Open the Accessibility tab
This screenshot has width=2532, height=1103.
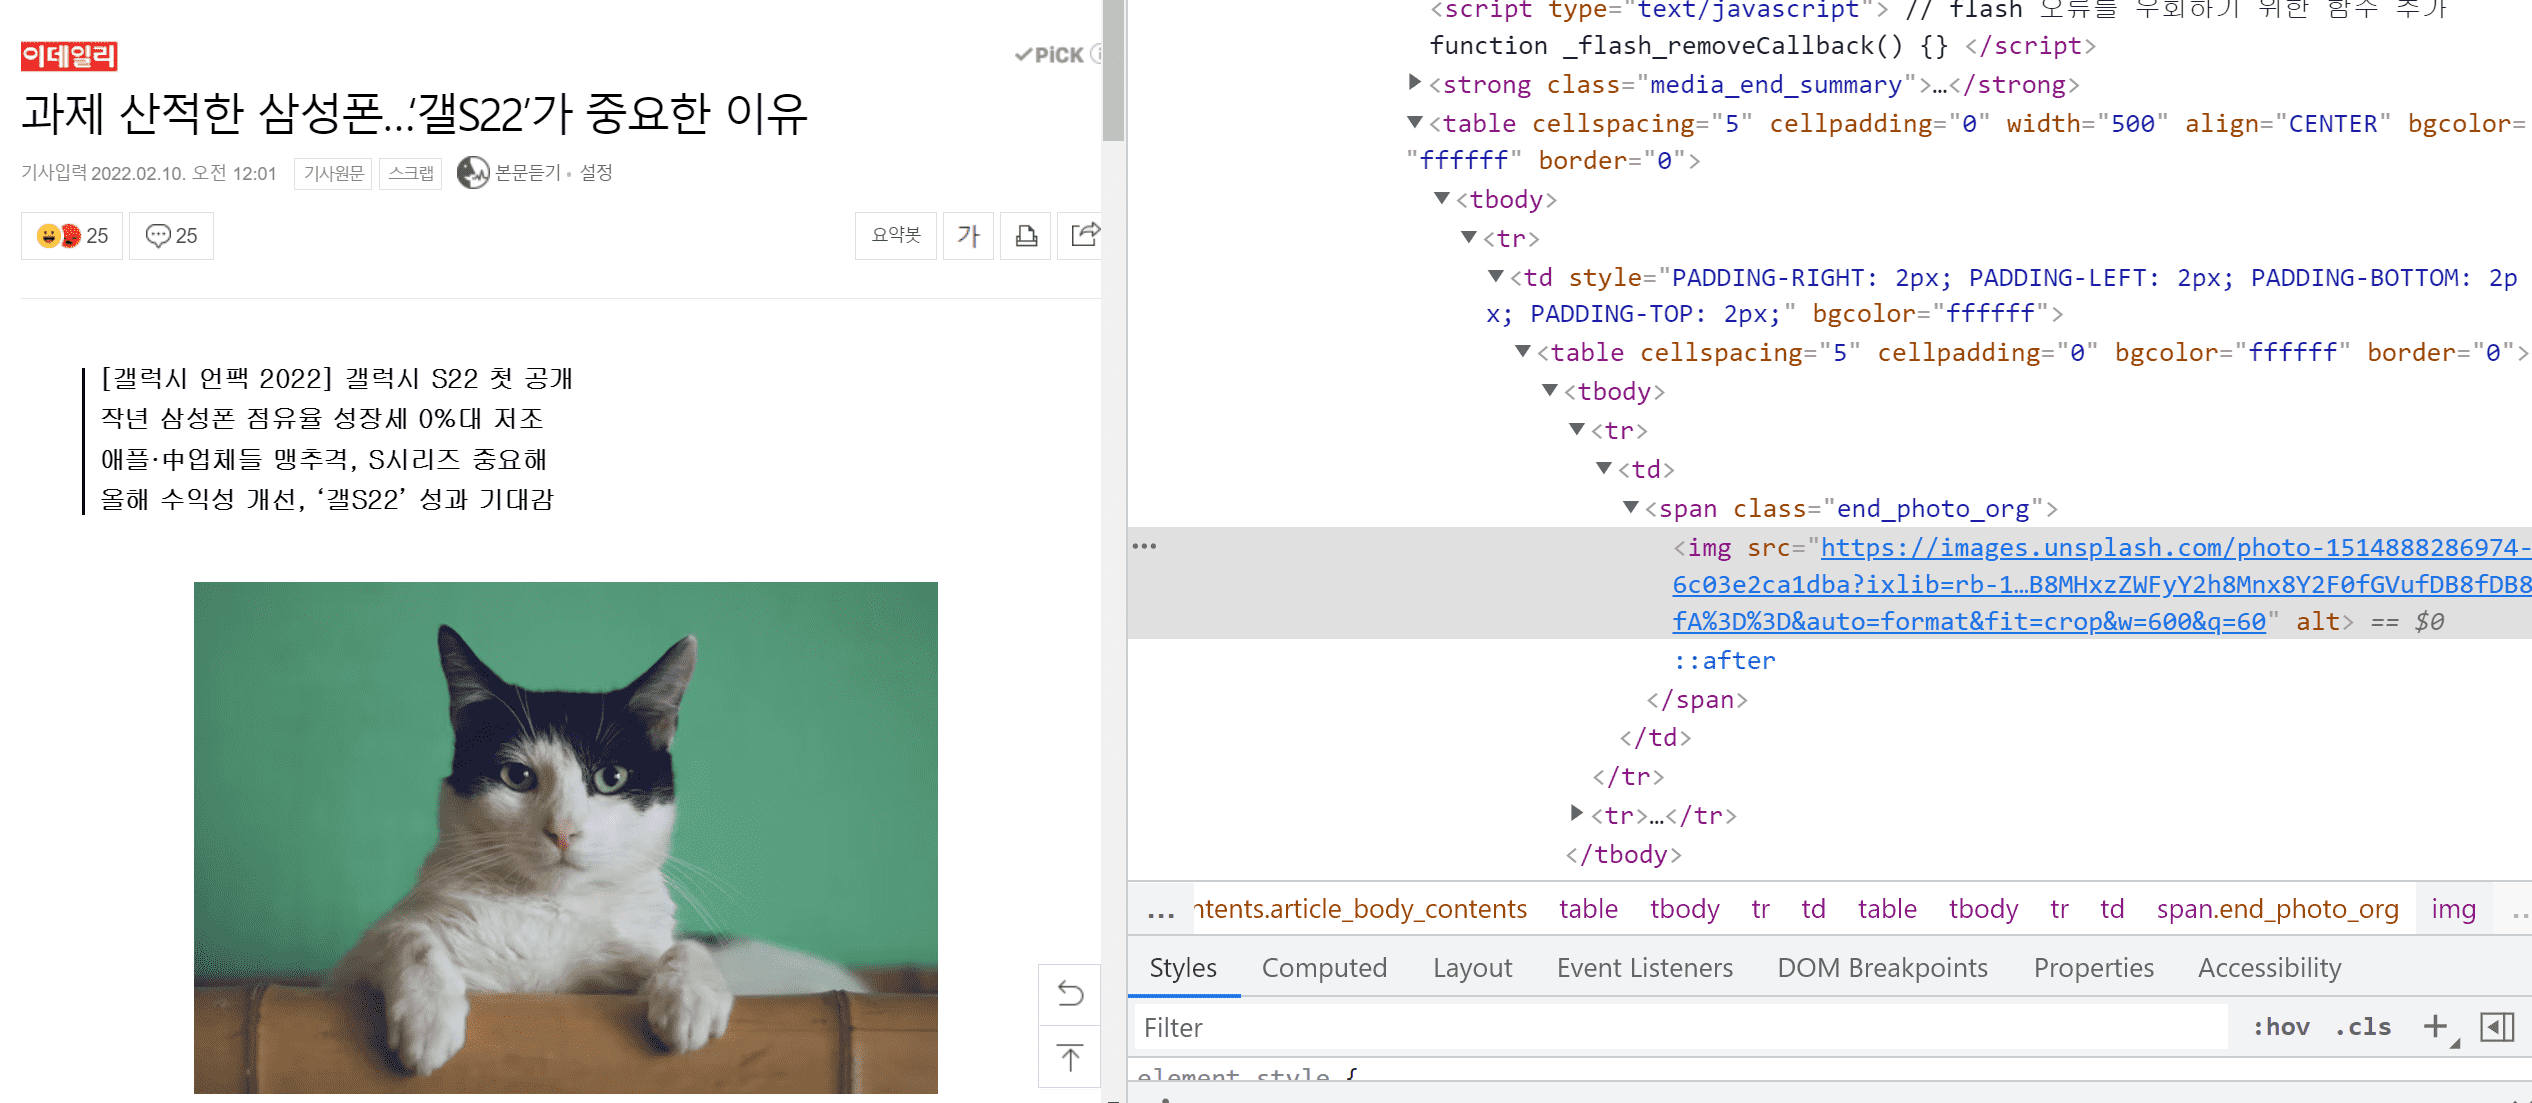point(2269,967)
